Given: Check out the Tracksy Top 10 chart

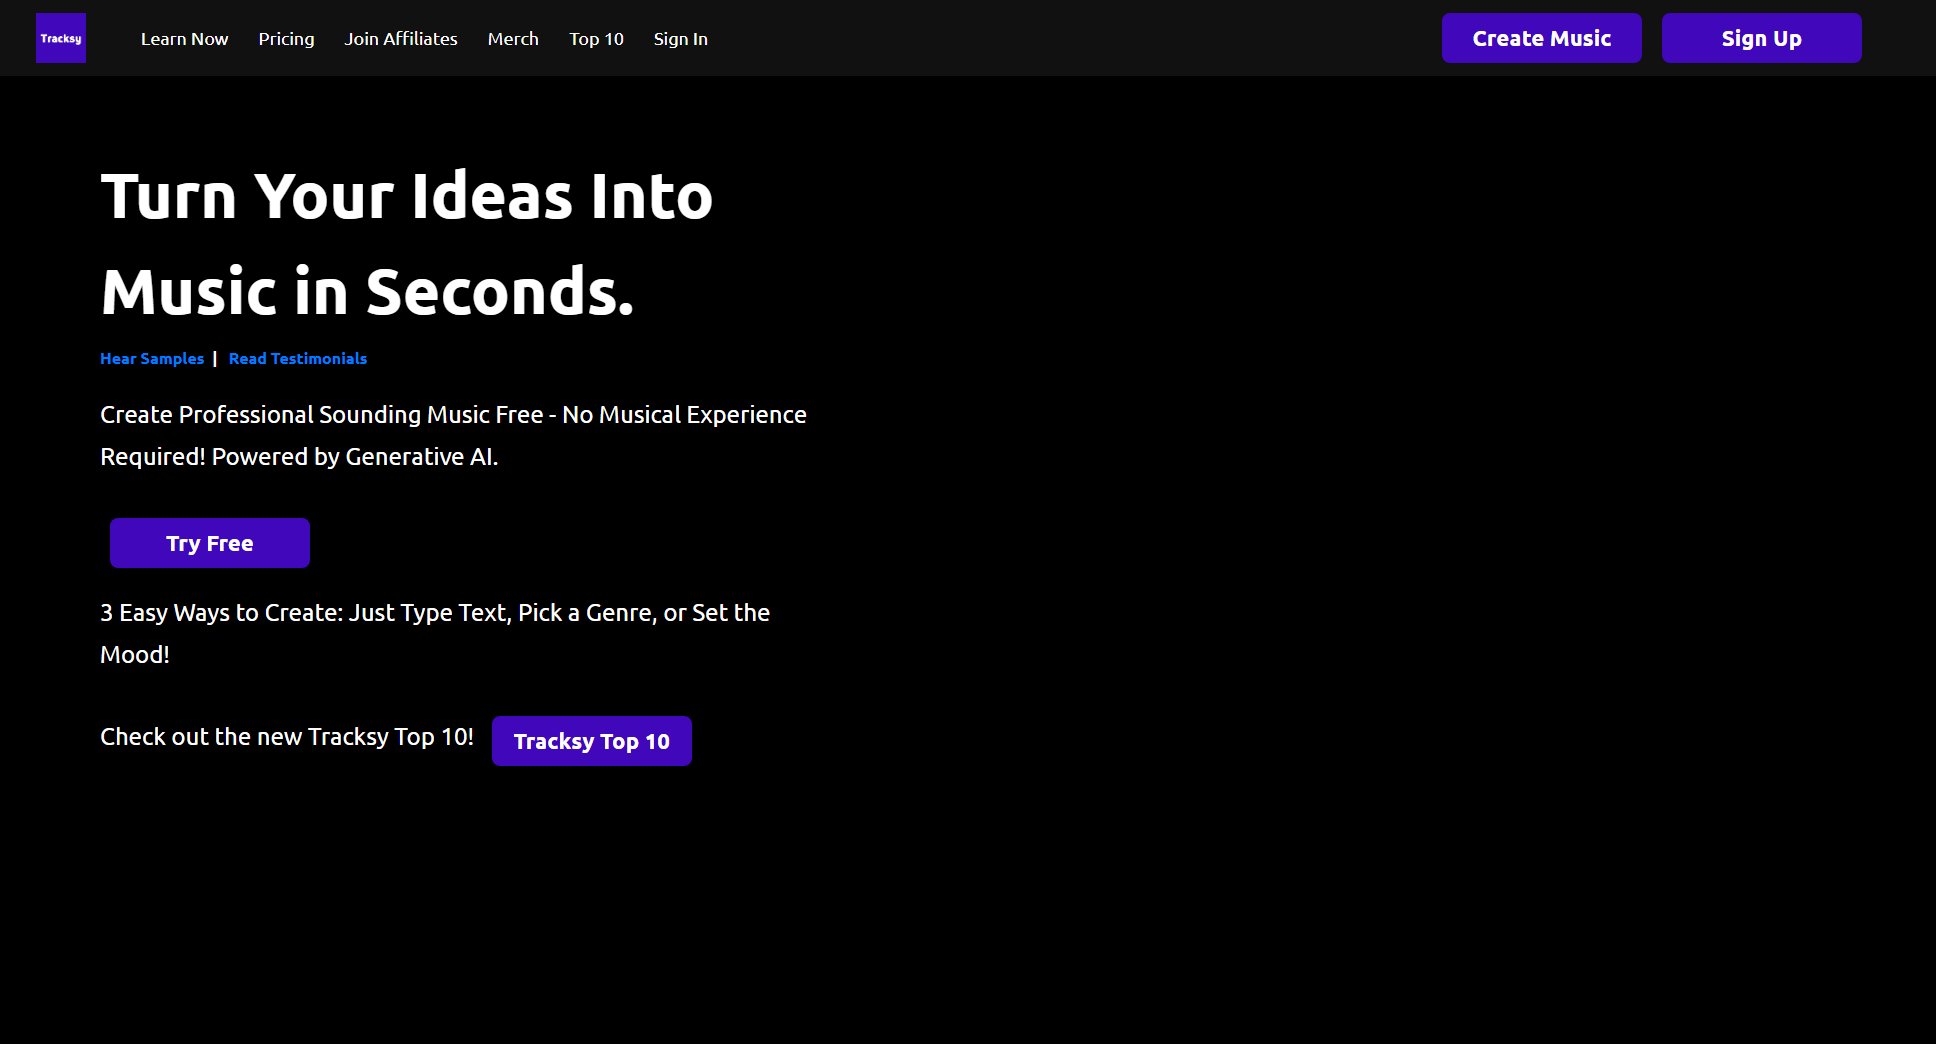Looking at the screenshot, I should (x=591, y=741).
